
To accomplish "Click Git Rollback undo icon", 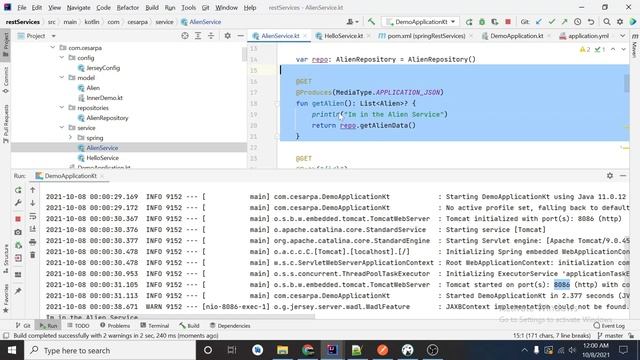I will coord(591,22).
